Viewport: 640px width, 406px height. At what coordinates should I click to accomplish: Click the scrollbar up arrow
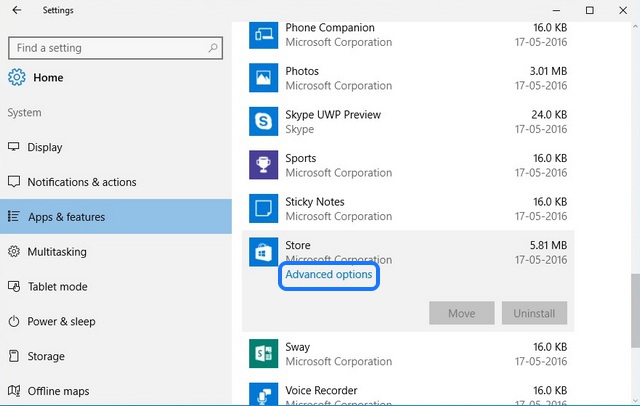pos(635,27)
